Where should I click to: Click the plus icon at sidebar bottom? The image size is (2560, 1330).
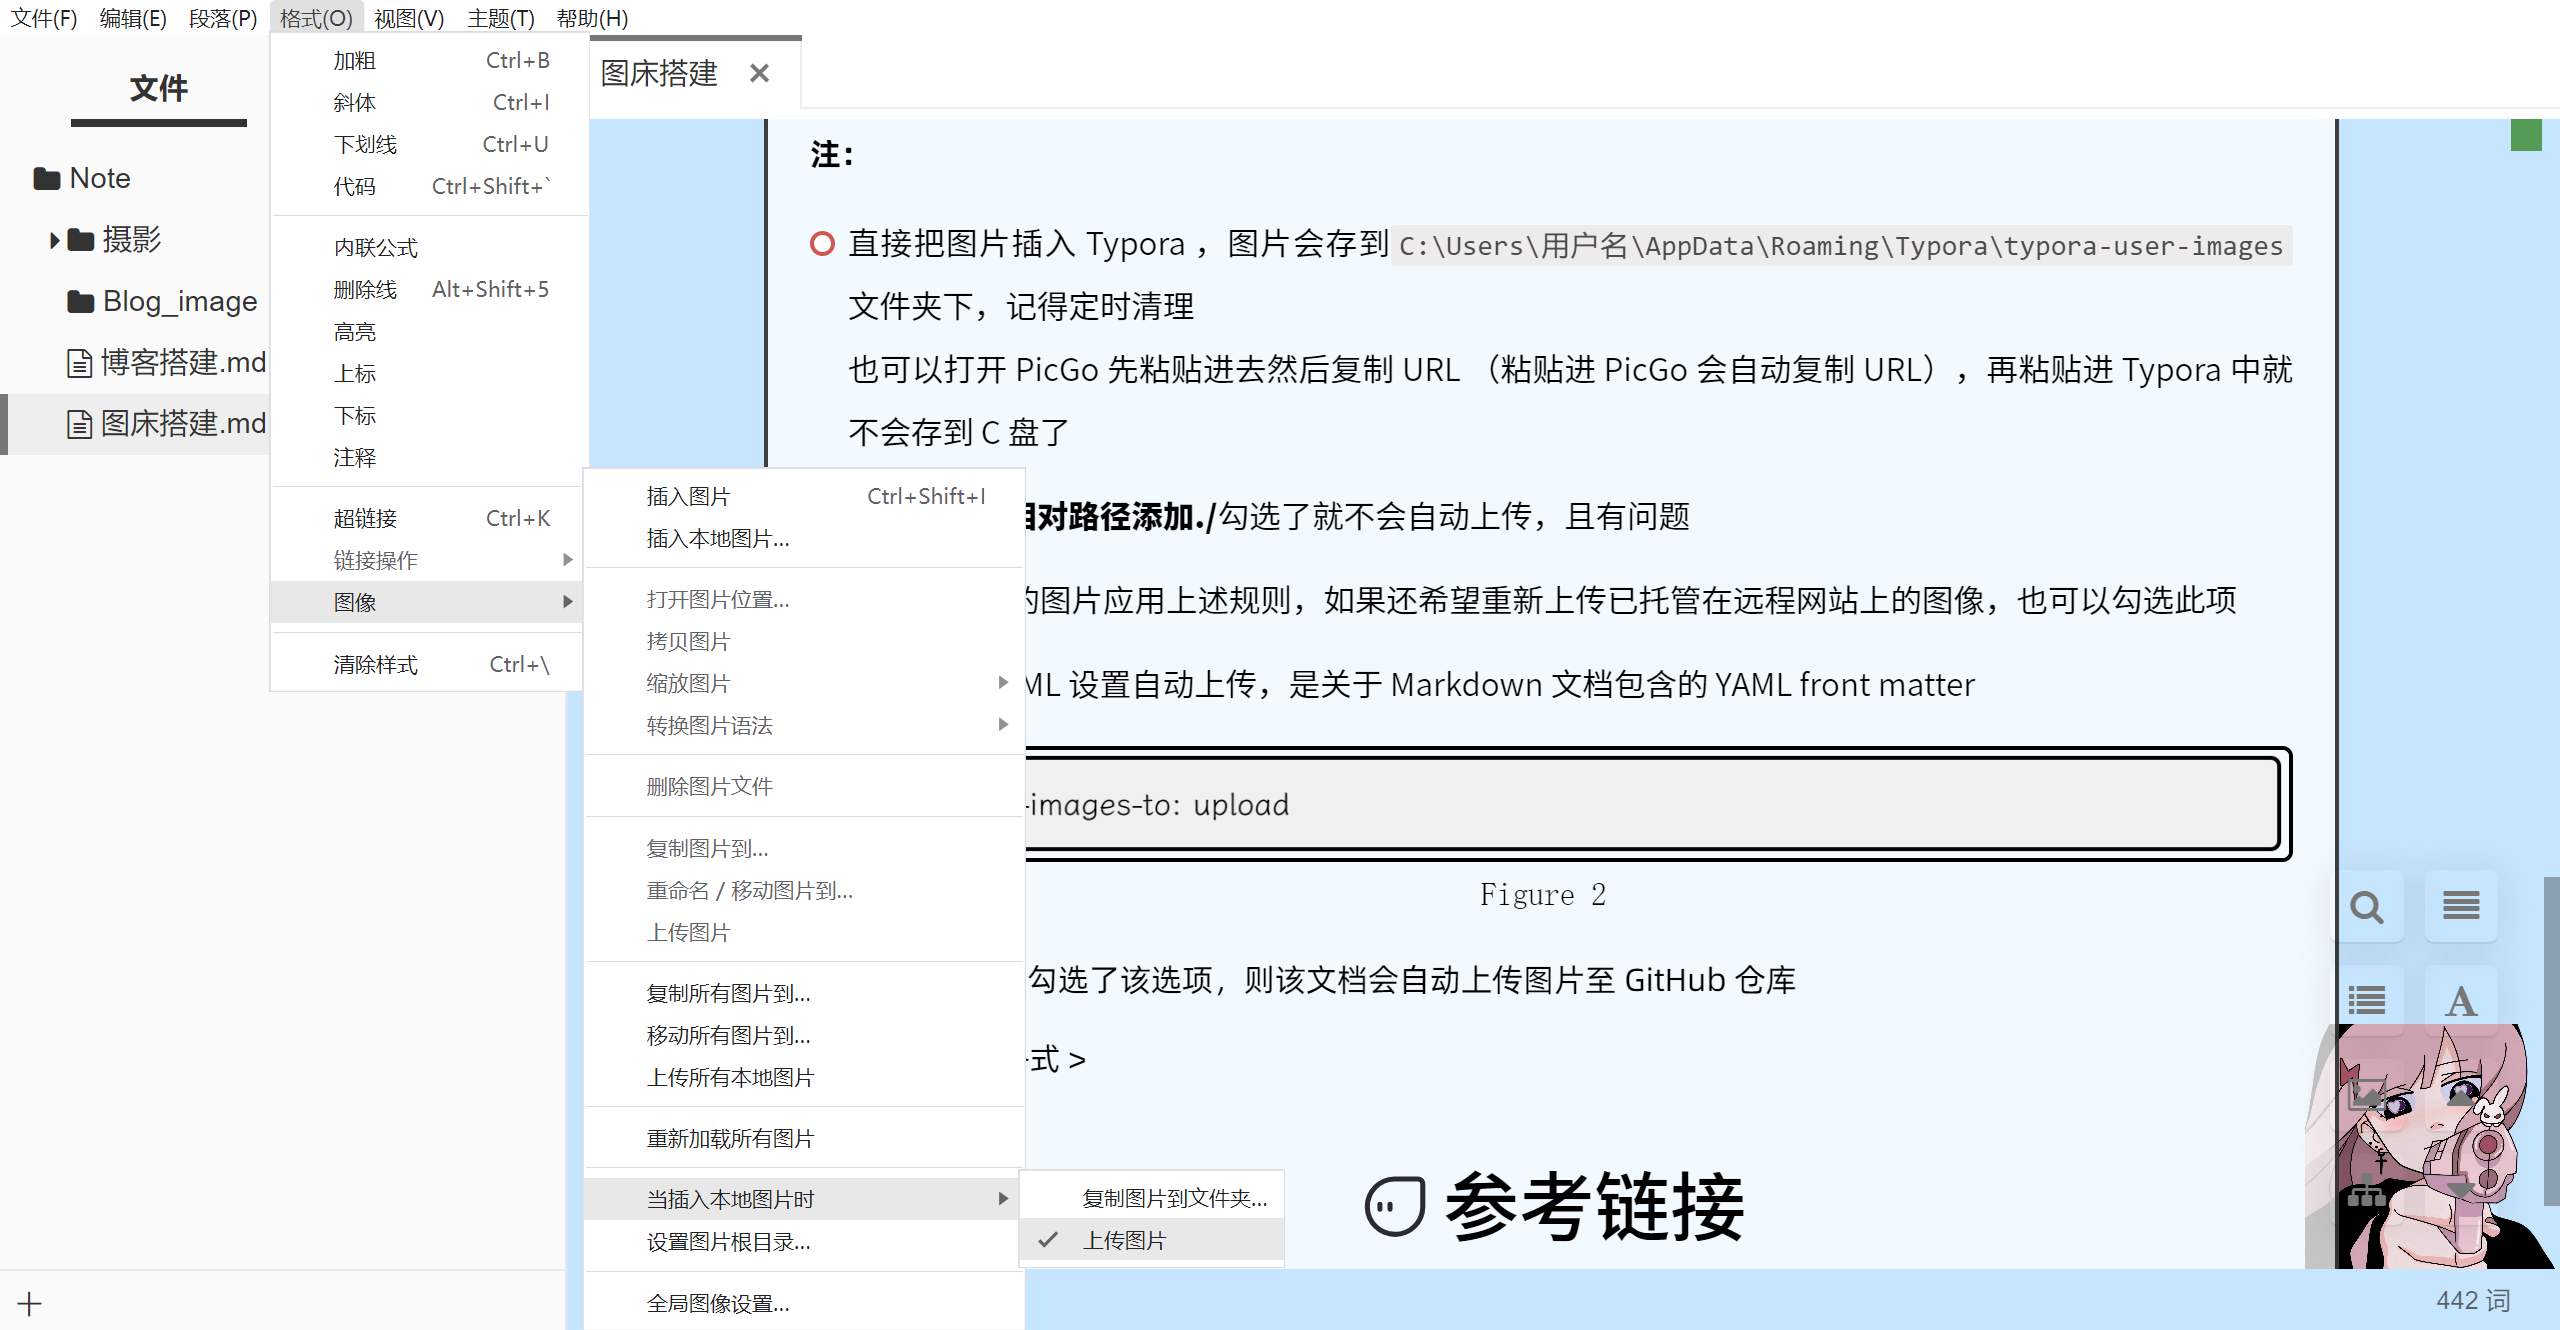(29, 1303)
